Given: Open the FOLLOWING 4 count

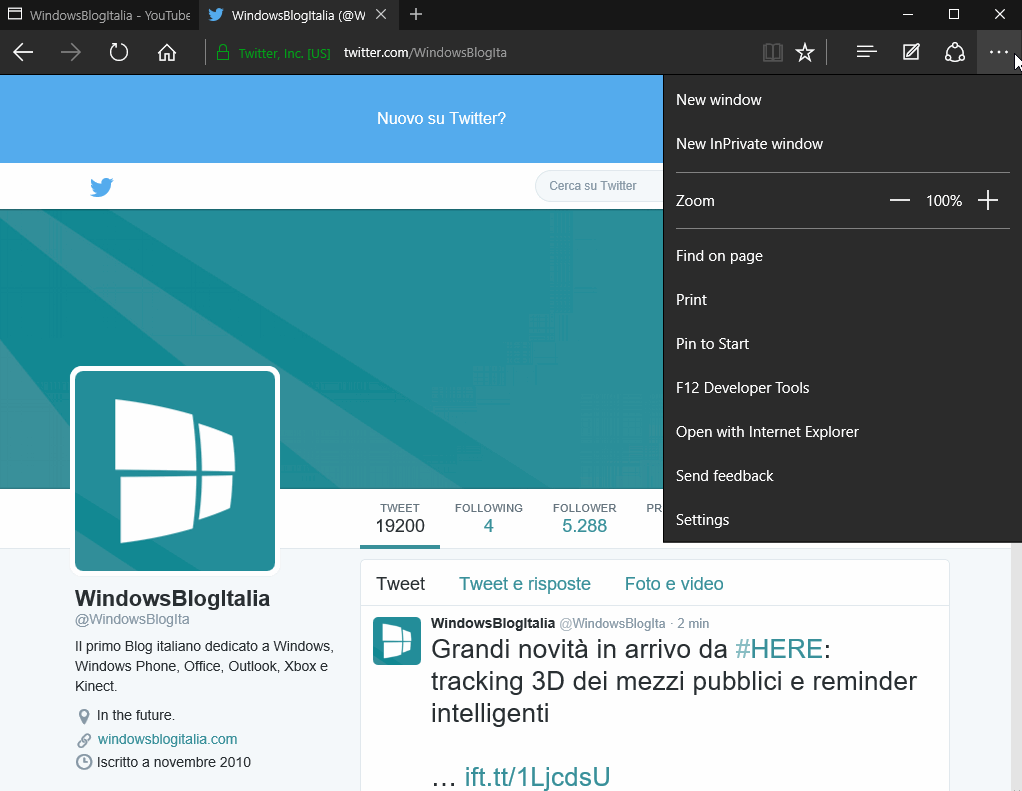Looking at the screenshot, I should pos(488,519).
